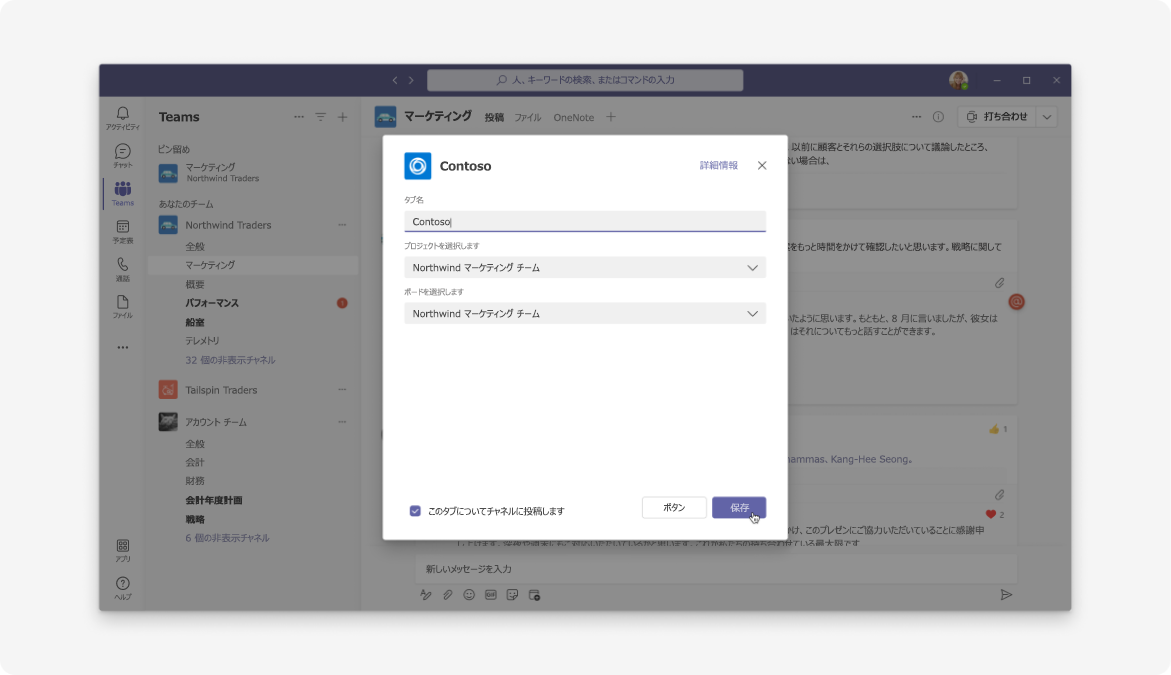Viewport: 1171px width, 675px height.
Task: Click the format text icon in compose
Action: [426, 595]
